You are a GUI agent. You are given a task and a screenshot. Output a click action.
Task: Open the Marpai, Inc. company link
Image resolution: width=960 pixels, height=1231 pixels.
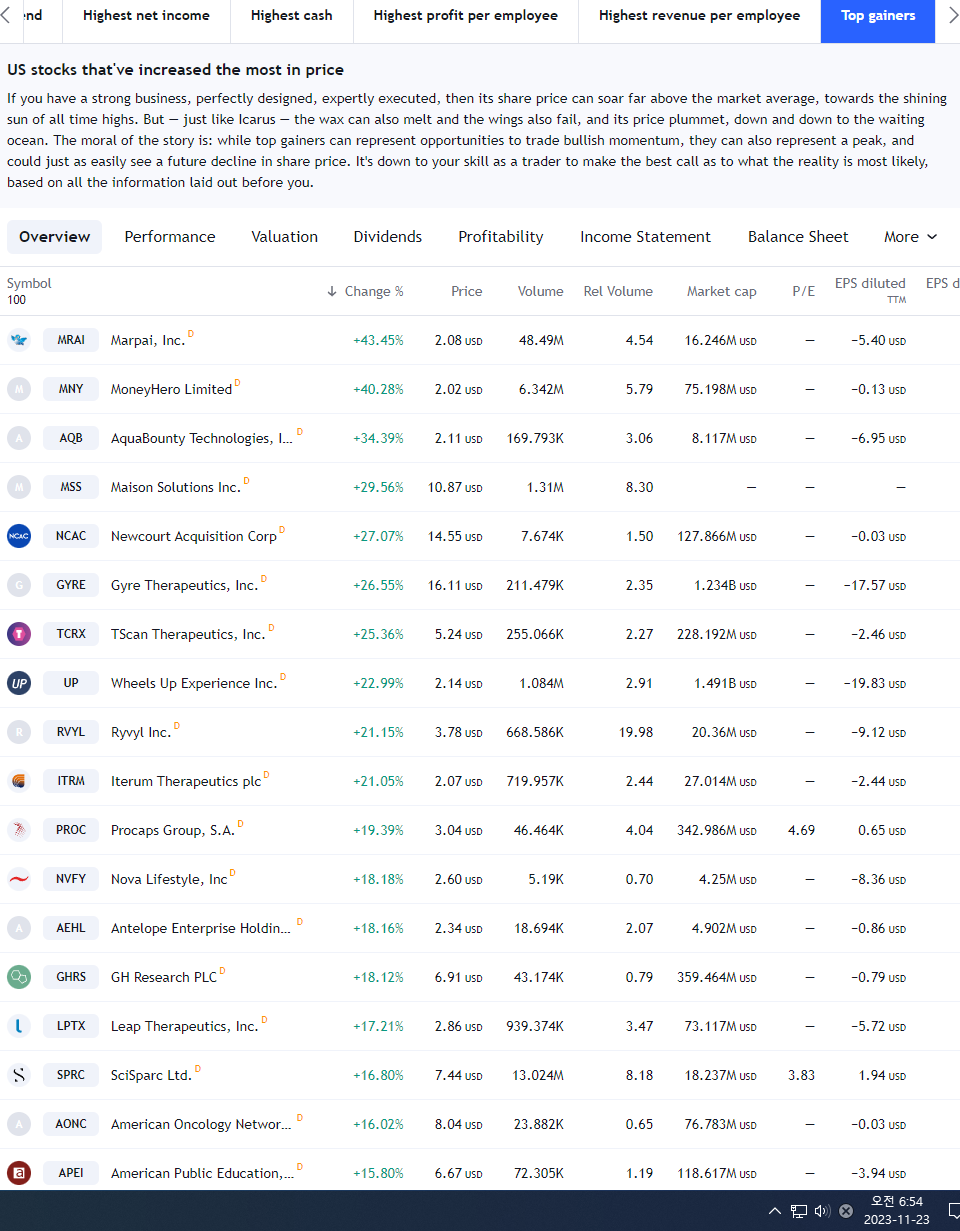[148, 340]
